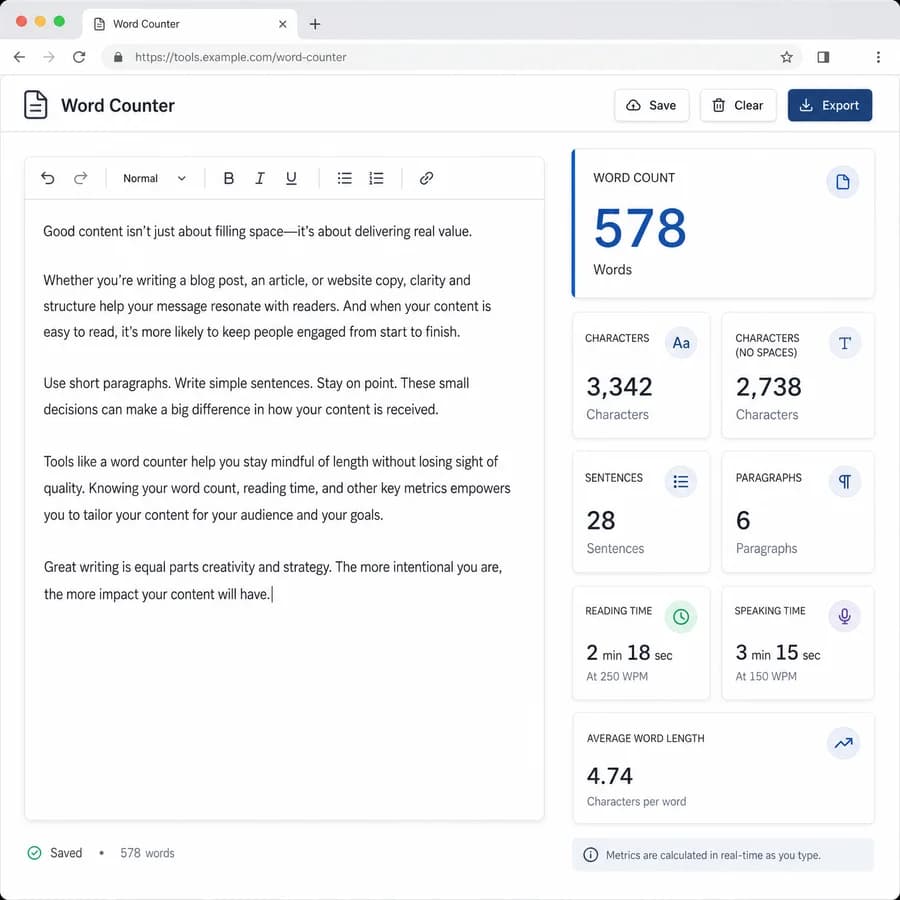Click the list icon in Sentences card
This screenshot has height=900, width=900.
(x=681, y=481)
